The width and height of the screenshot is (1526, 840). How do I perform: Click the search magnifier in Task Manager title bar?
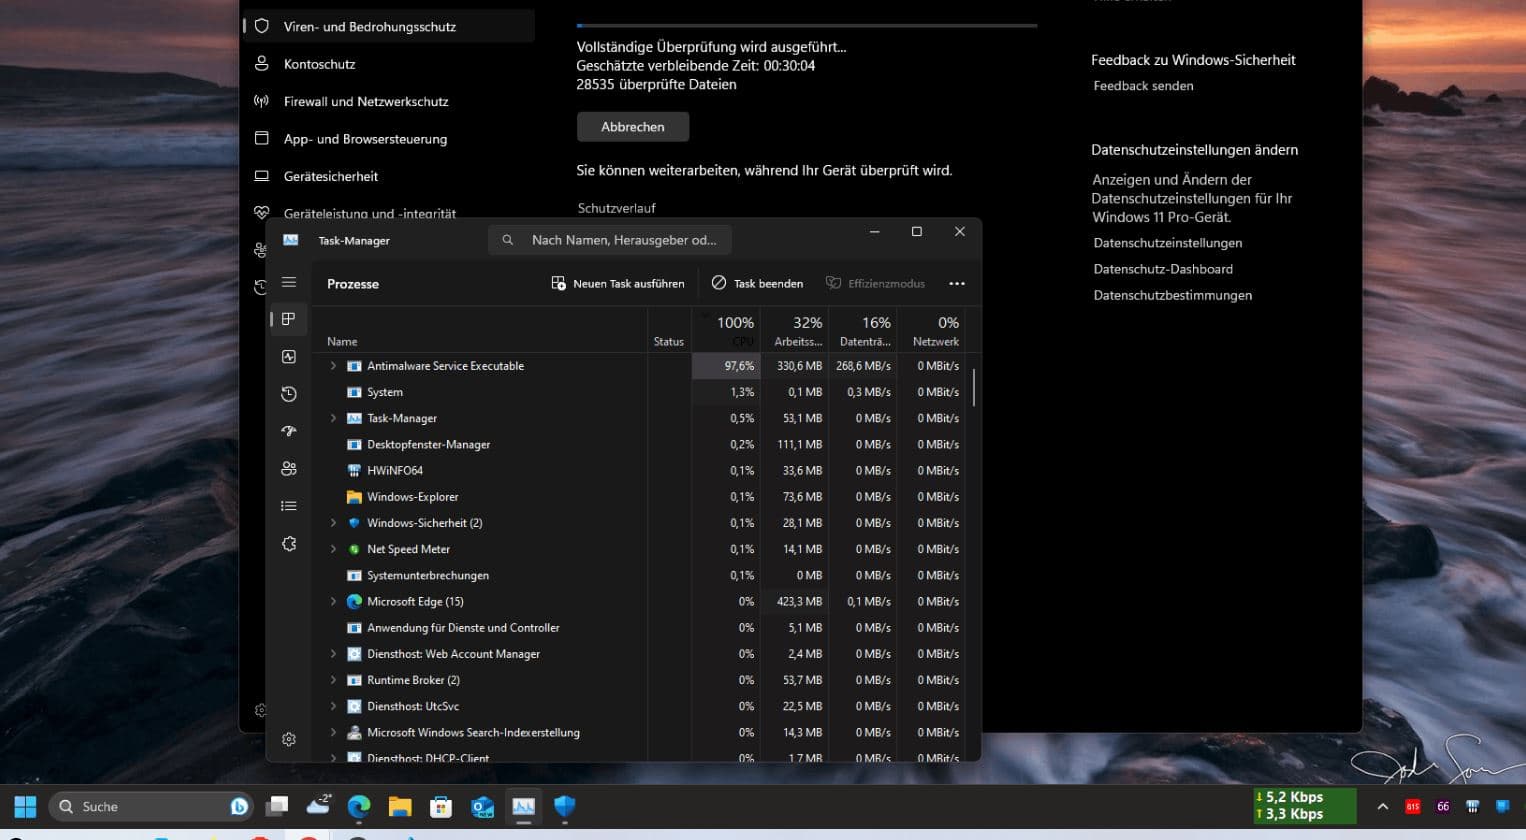click(508, 240)
